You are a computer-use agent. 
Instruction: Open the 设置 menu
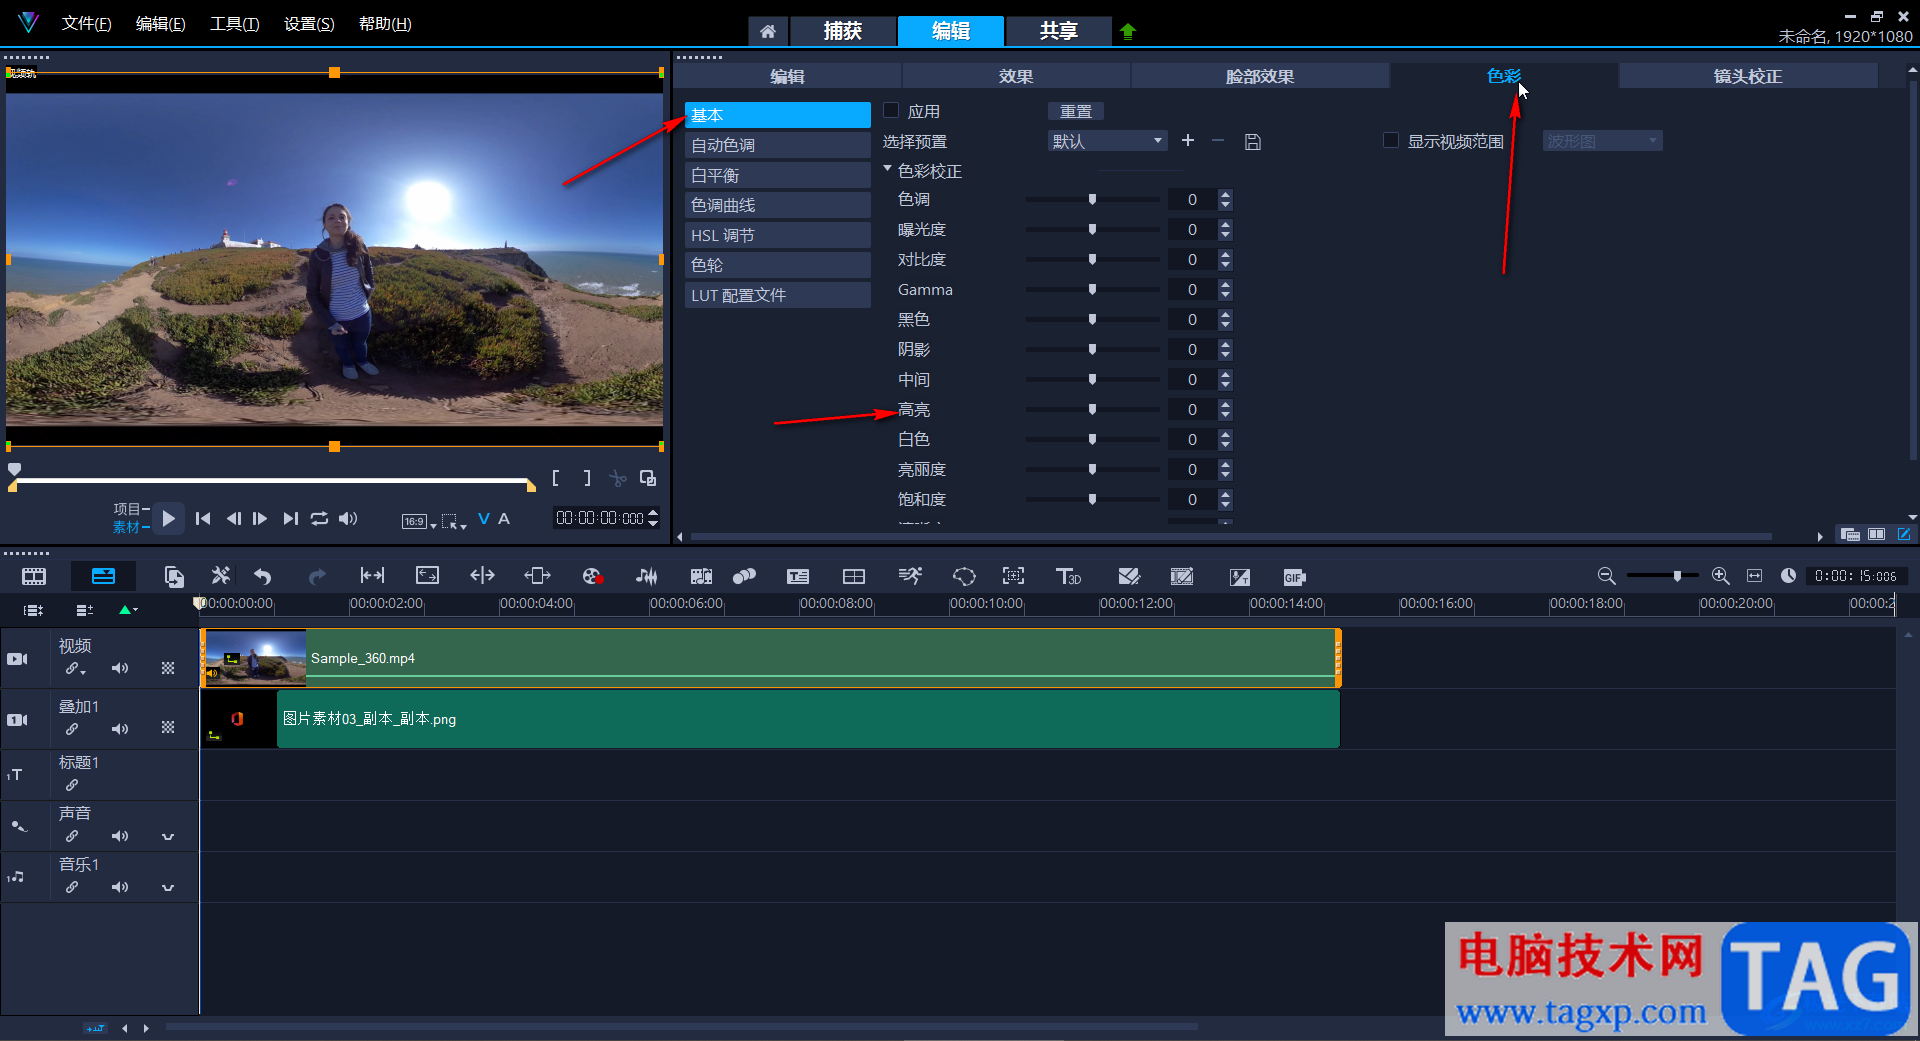(x=309, y=23)
